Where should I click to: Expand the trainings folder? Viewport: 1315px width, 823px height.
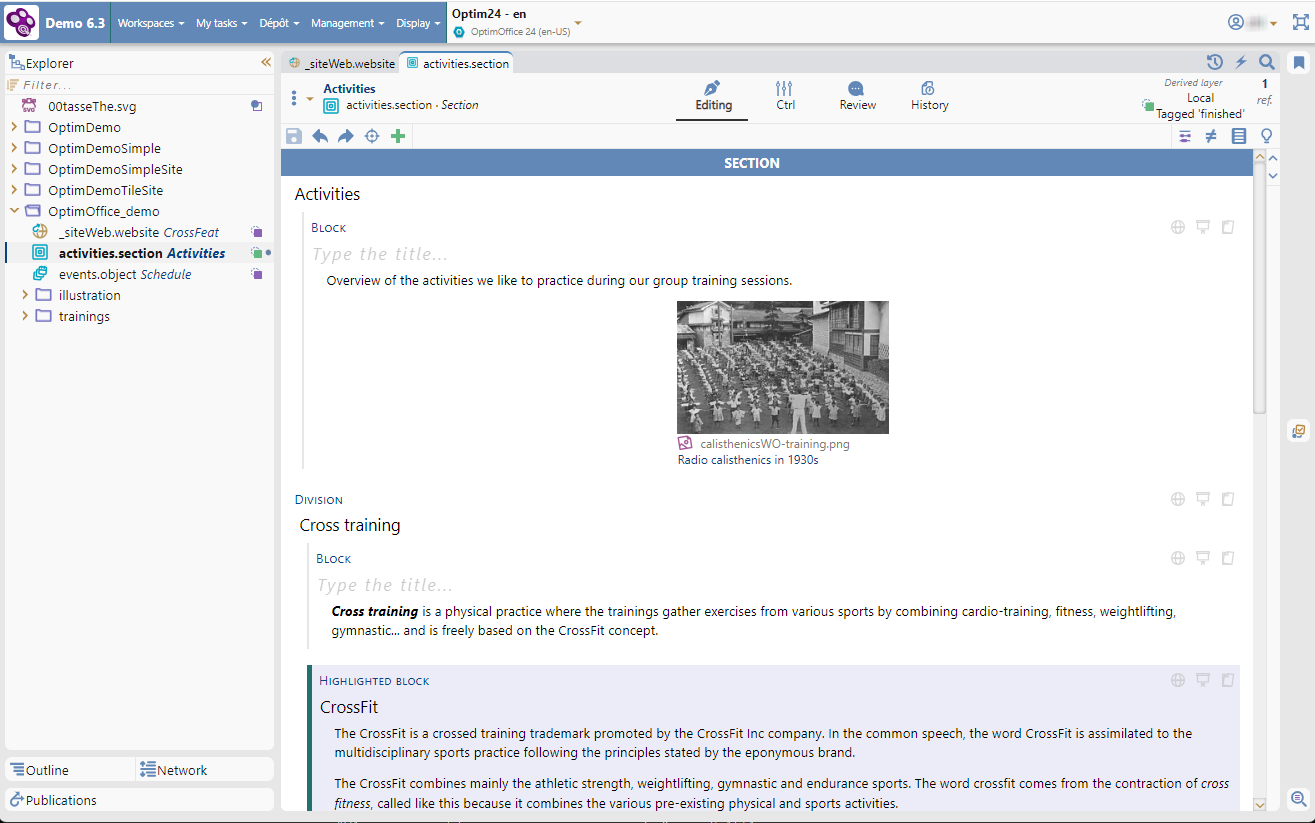25,316
